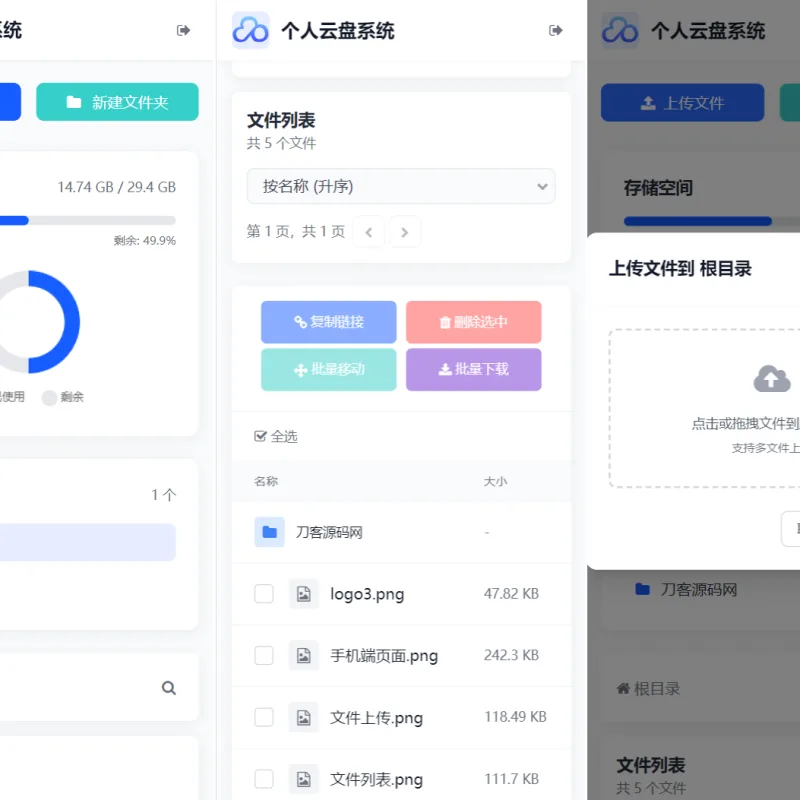Click the 新建文件夹 button in the left panel
The width and height of the screenshot is (800, 800).
coord(117,102)
